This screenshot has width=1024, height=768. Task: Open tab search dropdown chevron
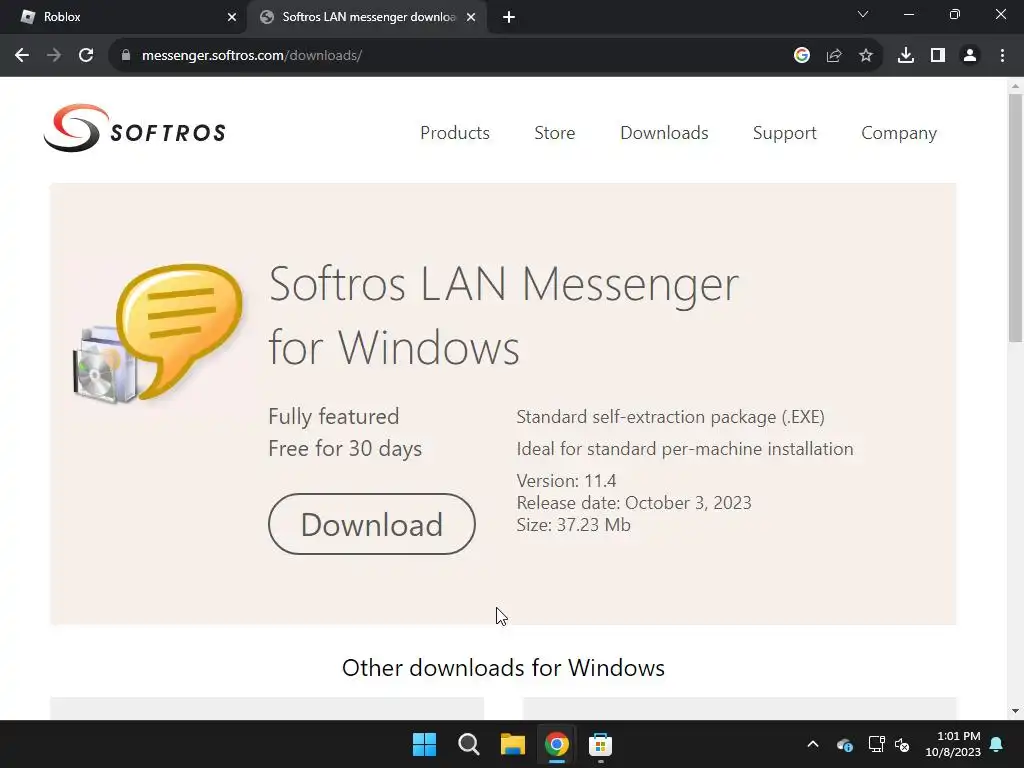pyautogui.click(x=863, y=14)
